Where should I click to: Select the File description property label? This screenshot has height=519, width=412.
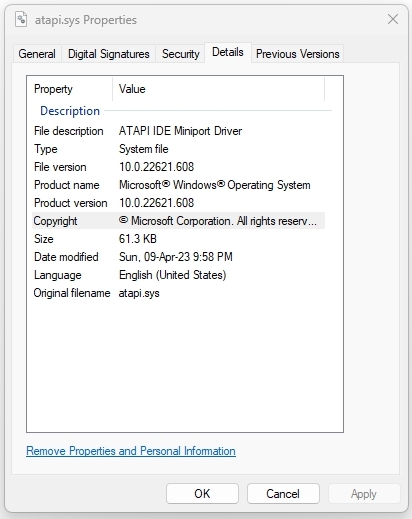(69, 131)
